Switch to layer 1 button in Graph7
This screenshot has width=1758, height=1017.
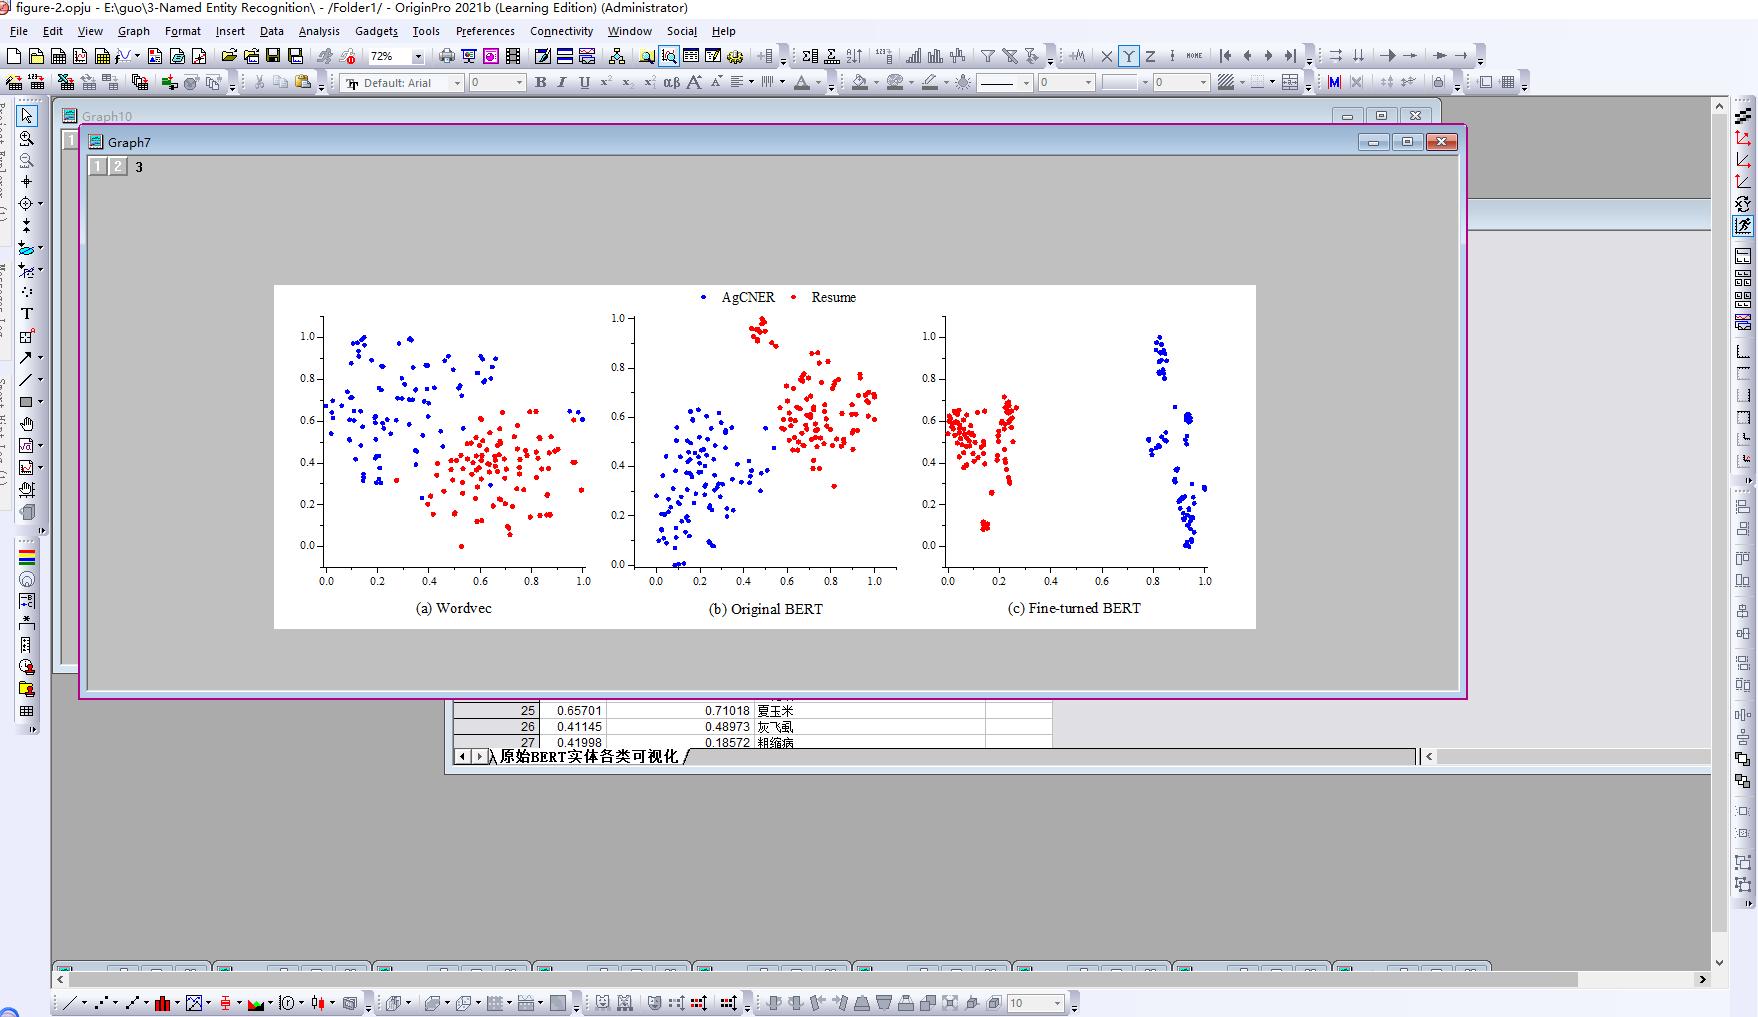[97, 167]
